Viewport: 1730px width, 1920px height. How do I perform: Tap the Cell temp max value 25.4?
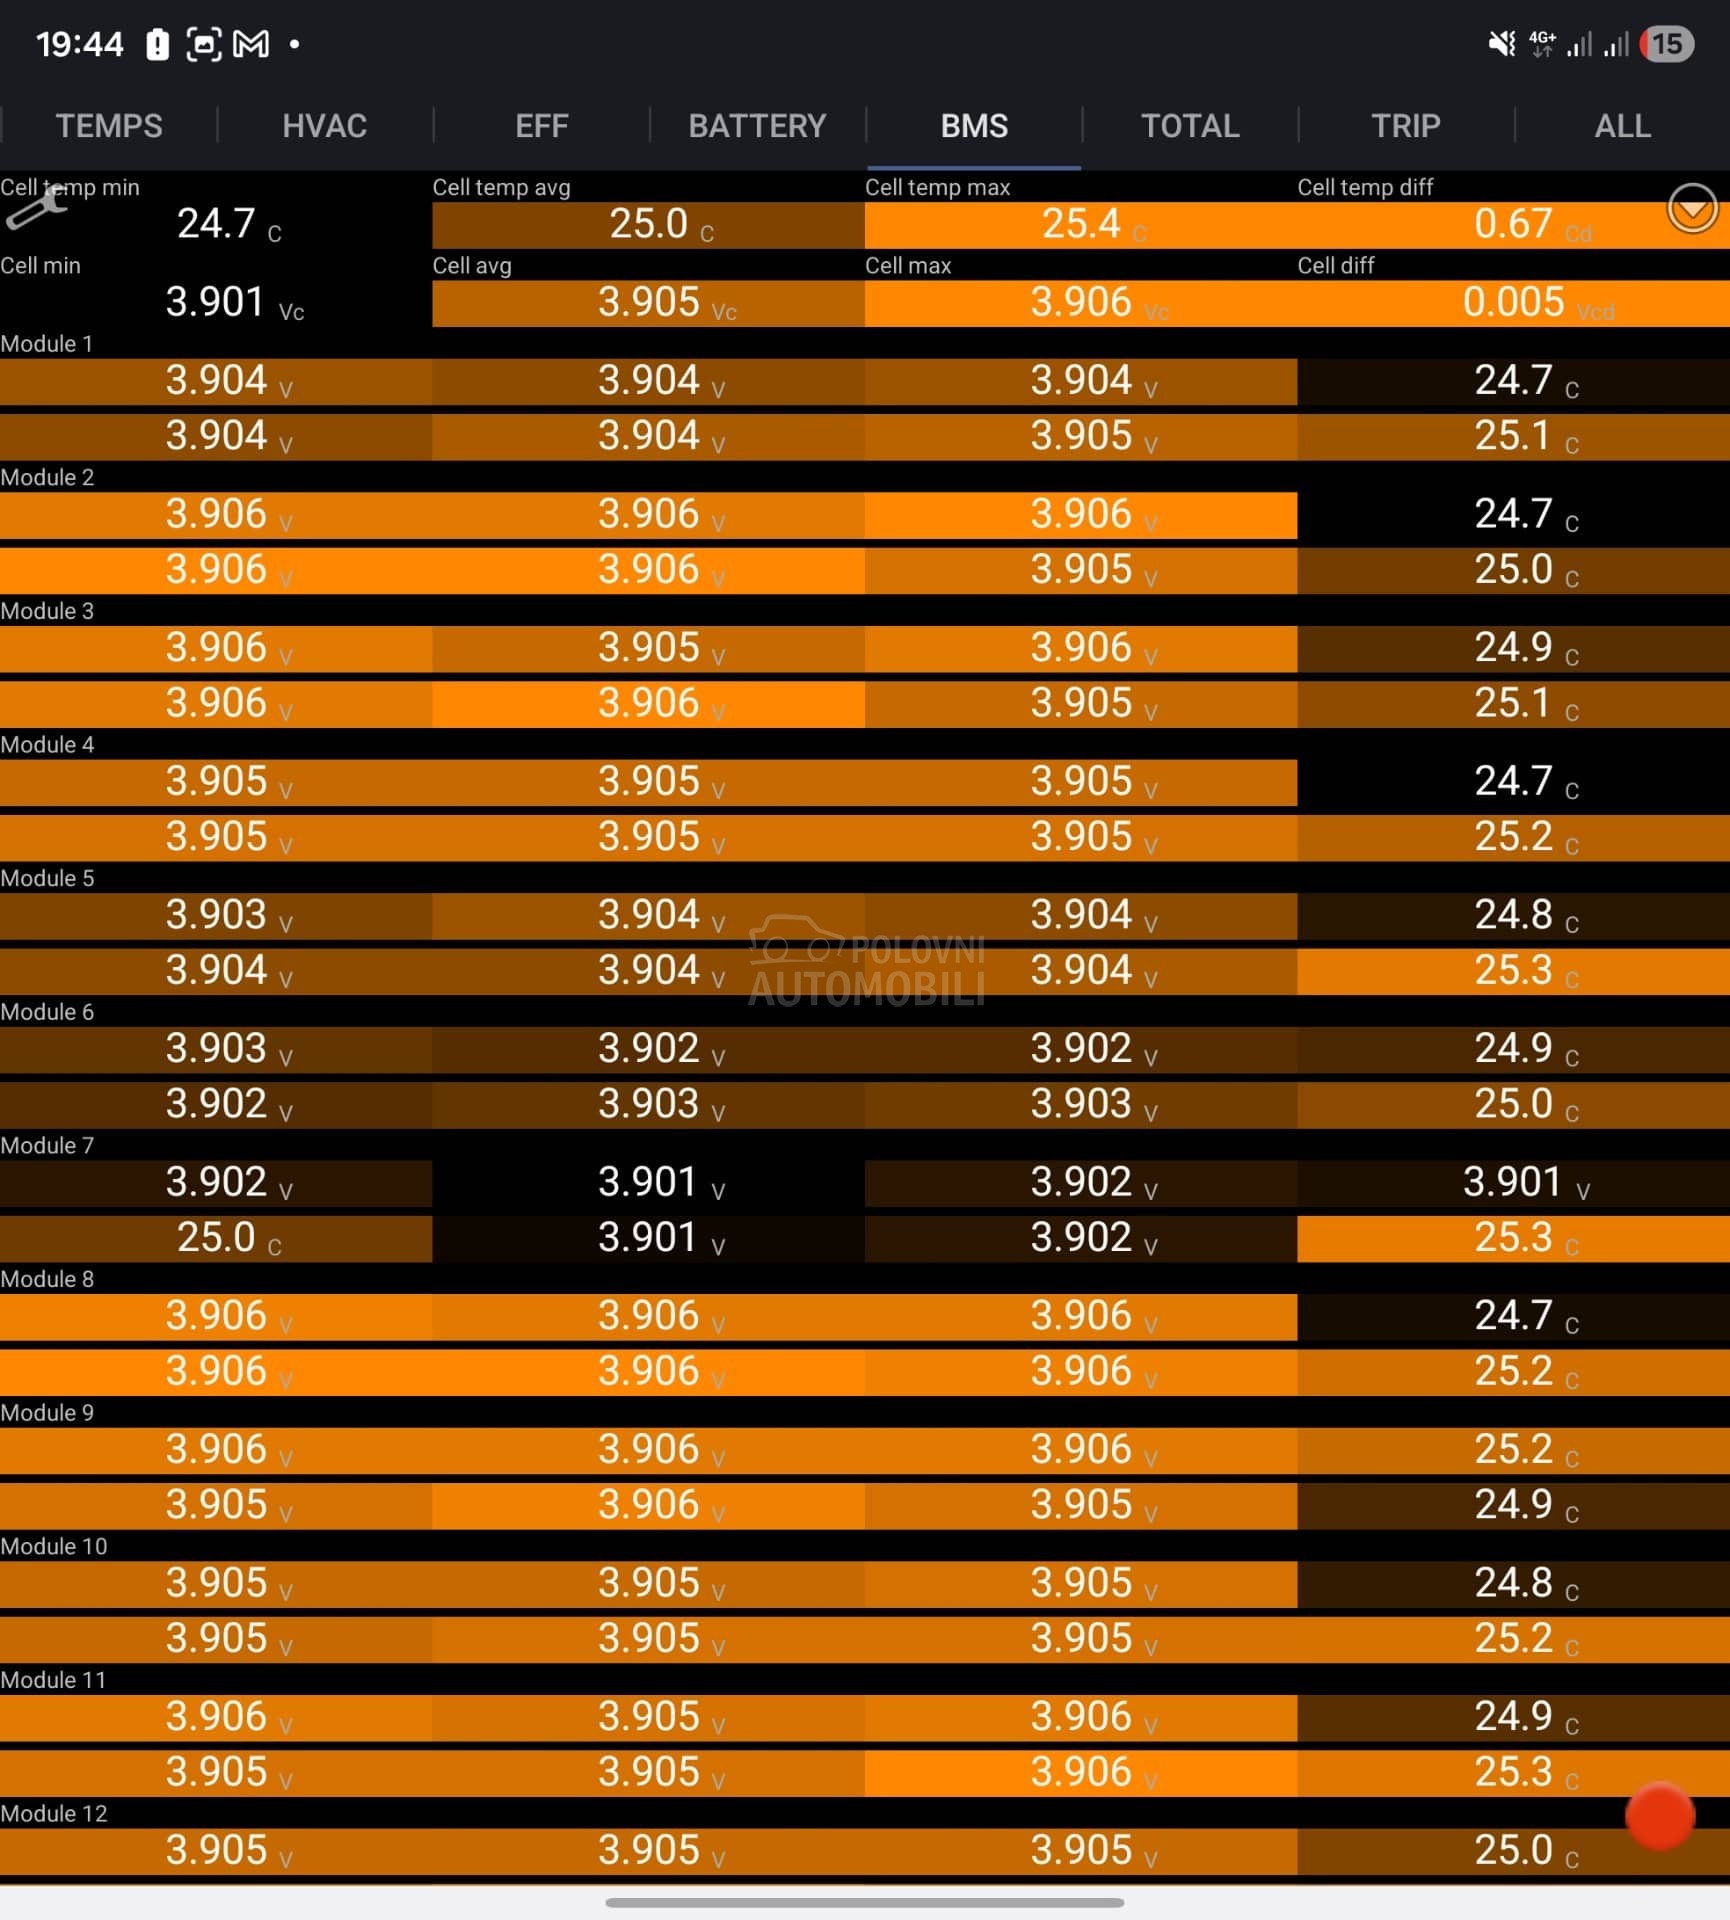pyautogui.click(x=1080, y=224)
